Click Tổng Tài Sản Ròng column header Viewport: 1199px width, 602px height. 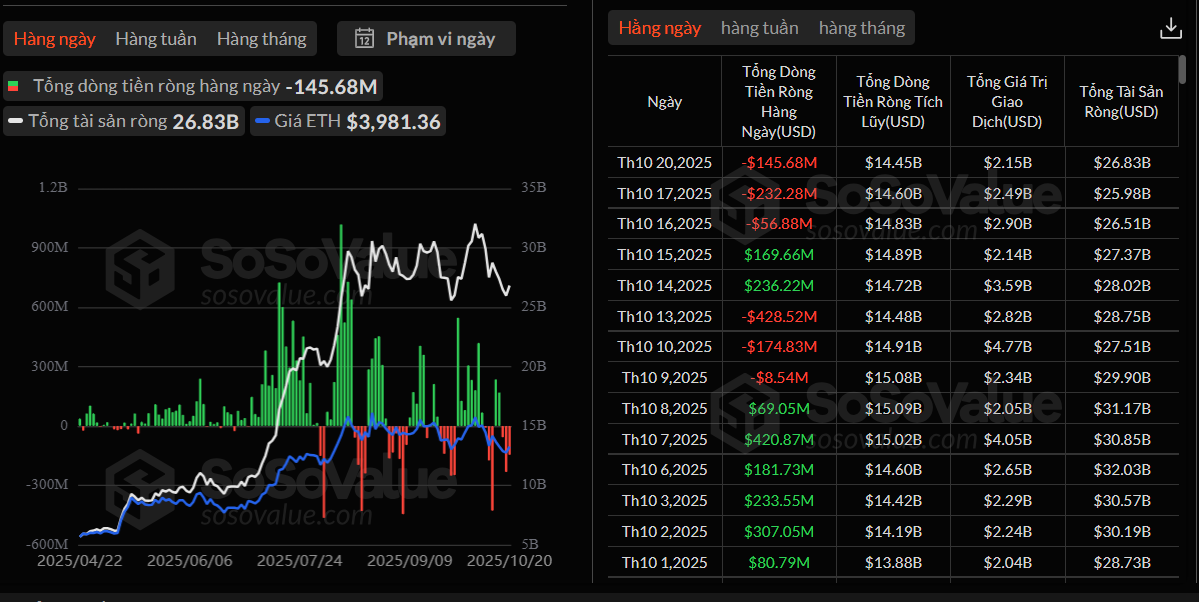1119,102
